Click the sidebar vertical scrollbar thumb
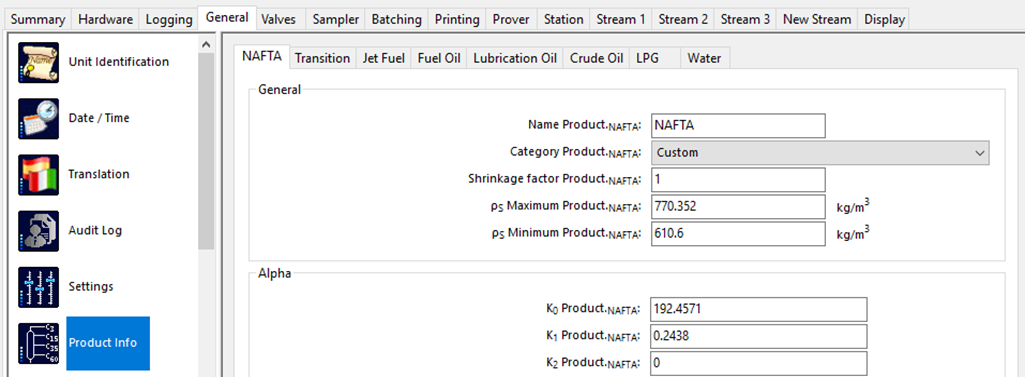The width and height of the screenshot is (1025, 377). coord(206,151)
